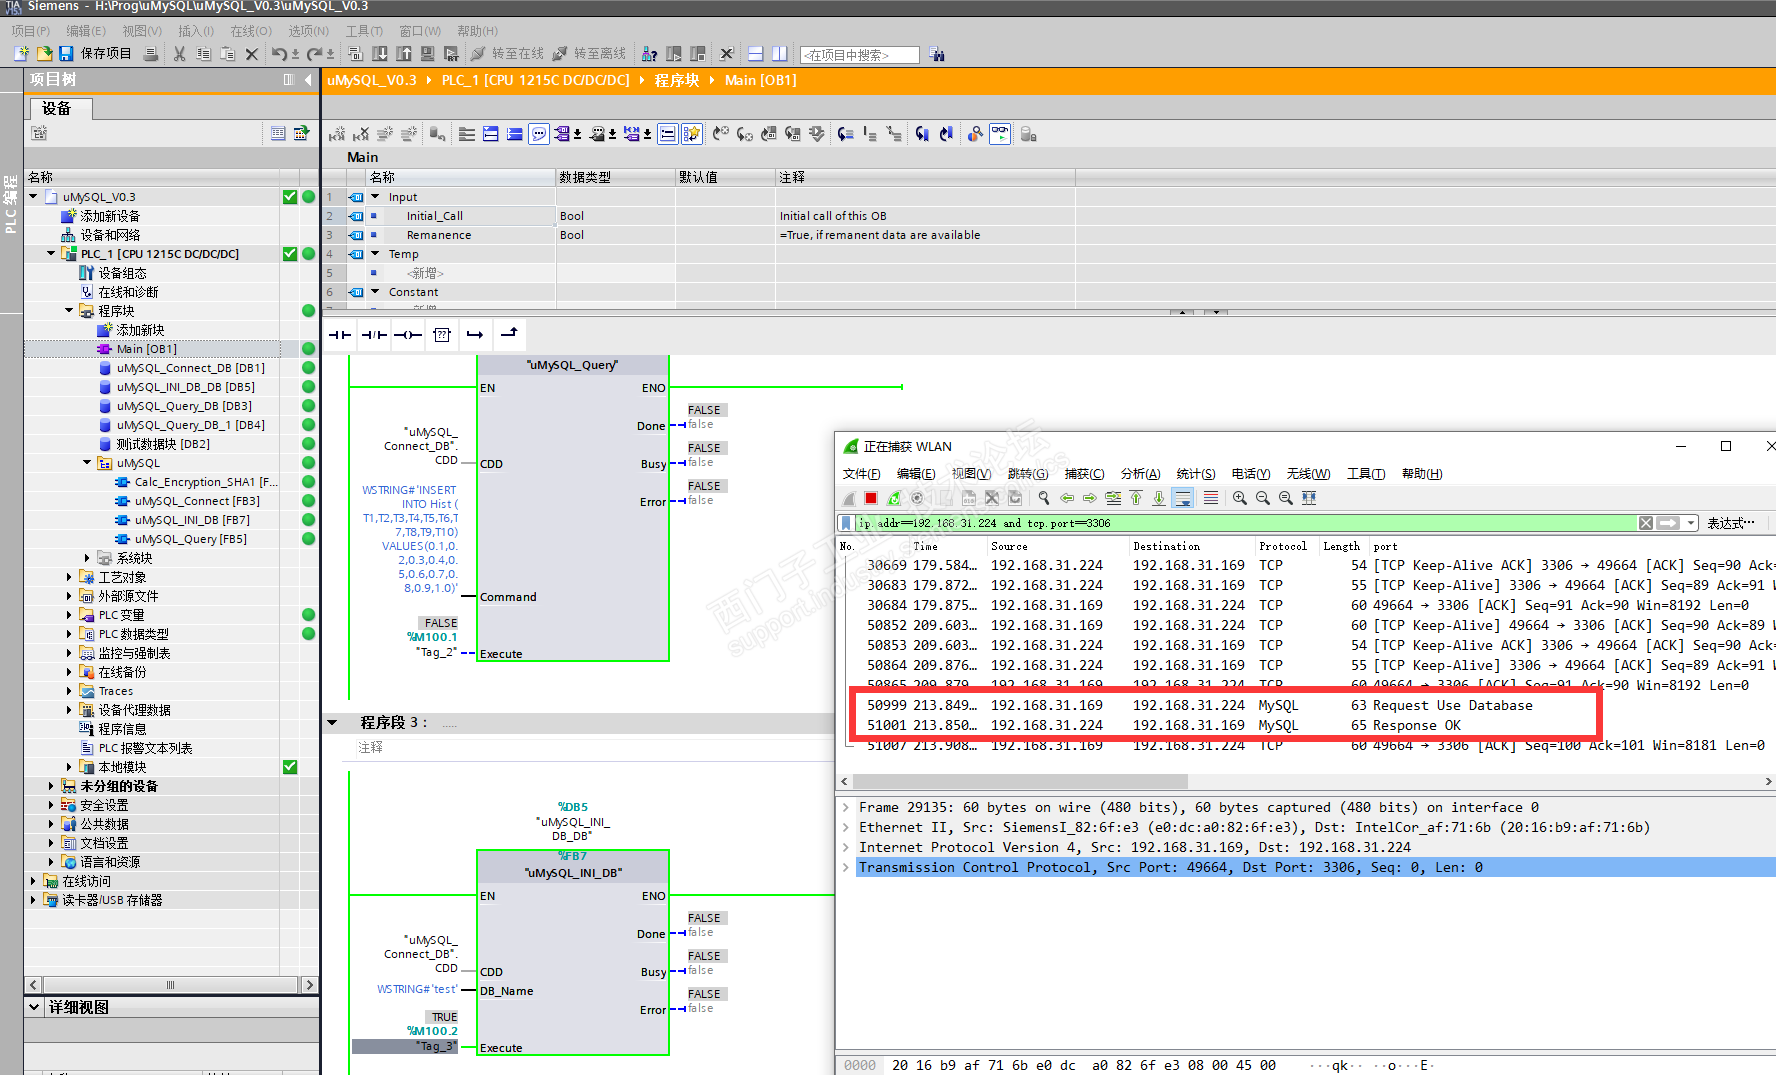Collapse the 详细视图 panel
The height and width of the screenshot is (1075, 1776).
coord(35,1007)
